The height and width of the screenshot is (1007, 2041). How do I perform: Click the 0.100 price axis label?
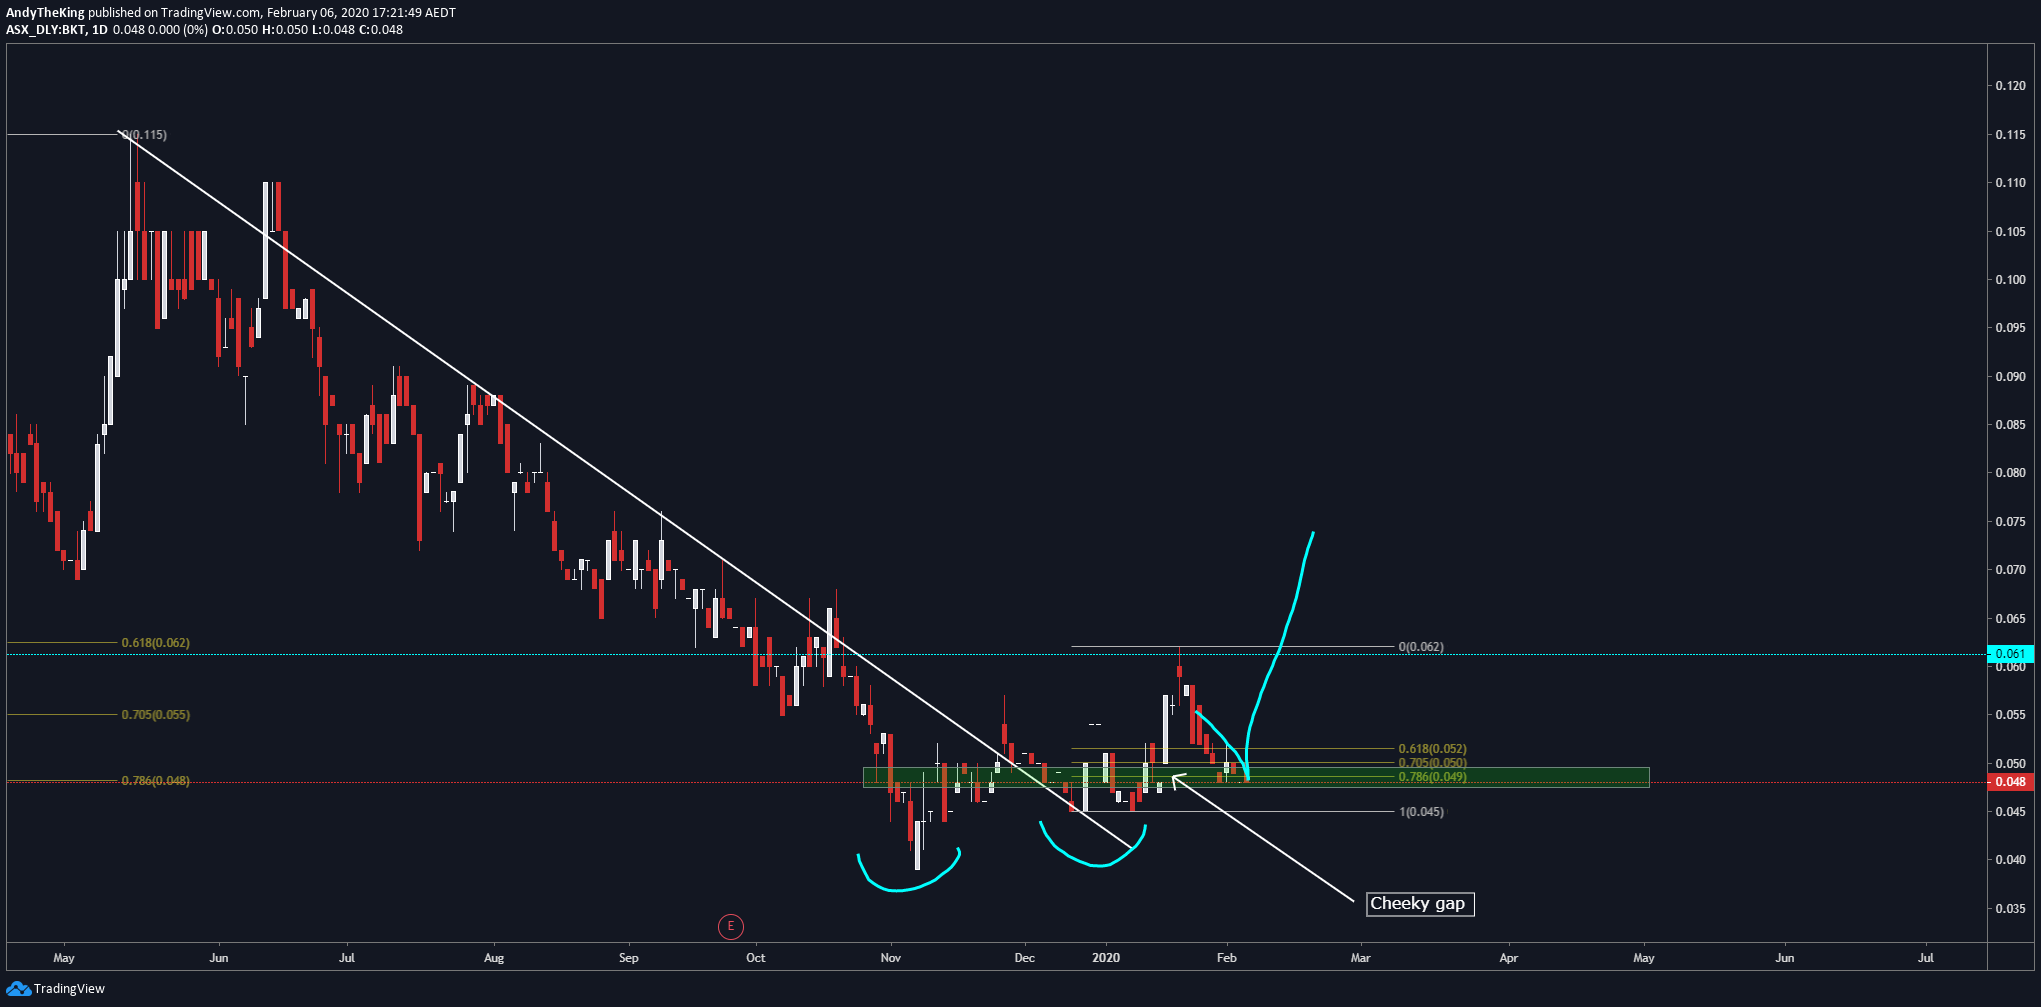2010,280
